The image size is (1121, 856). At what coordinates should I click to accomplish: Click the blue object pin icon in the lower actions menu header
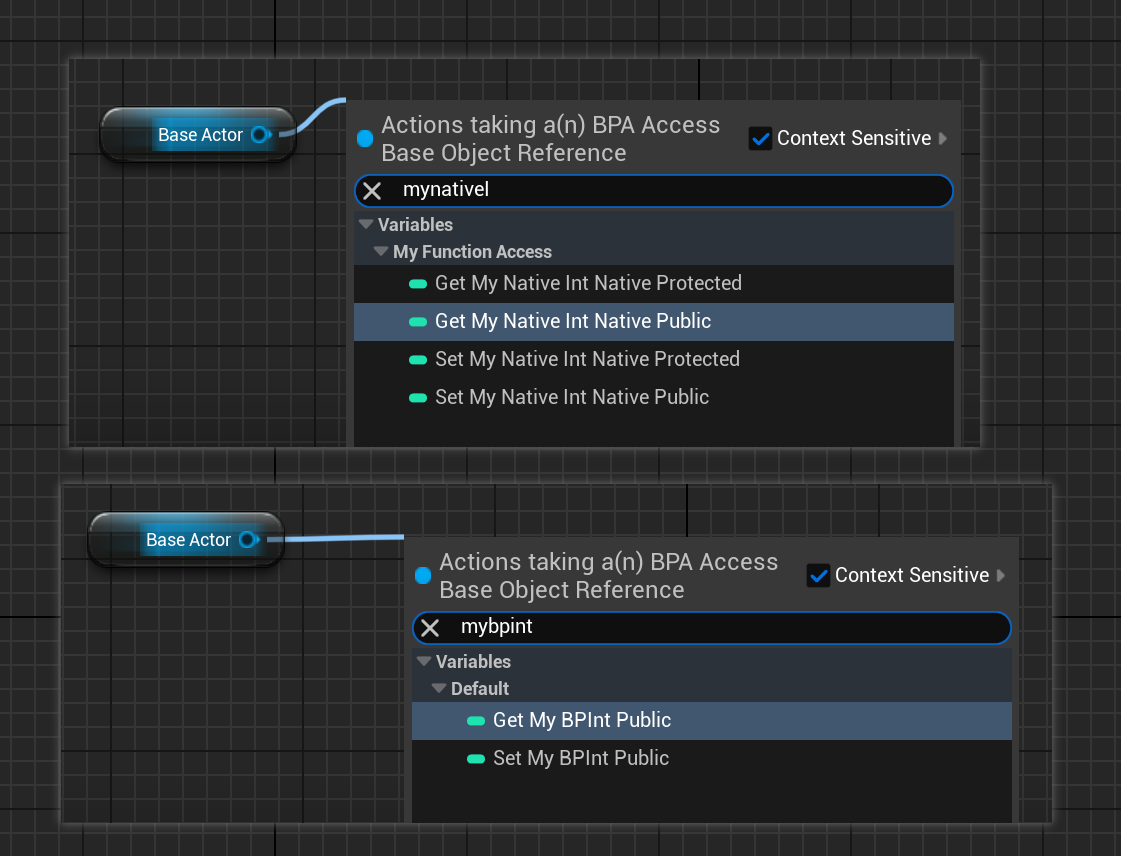pos(423,576)
